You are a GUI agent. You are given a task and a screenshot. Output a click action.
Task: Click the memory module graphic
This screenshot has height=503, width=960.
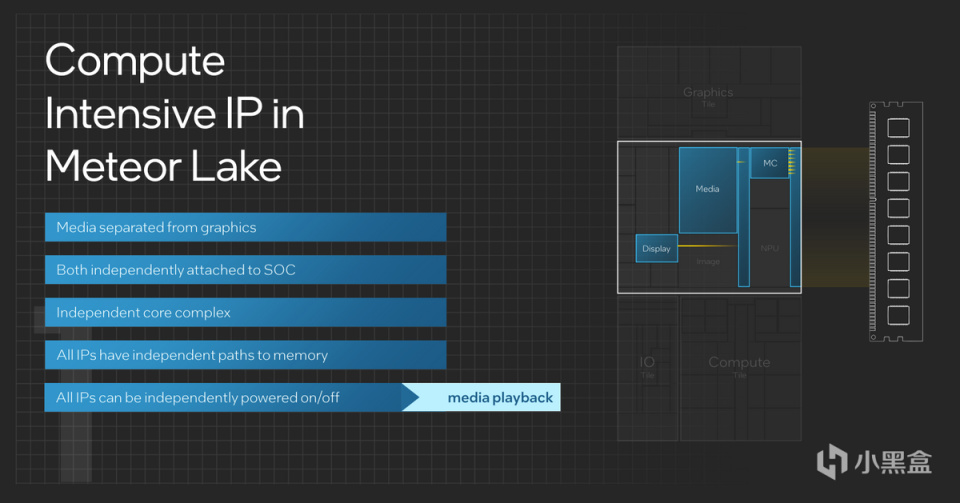(x=896, y=222)
